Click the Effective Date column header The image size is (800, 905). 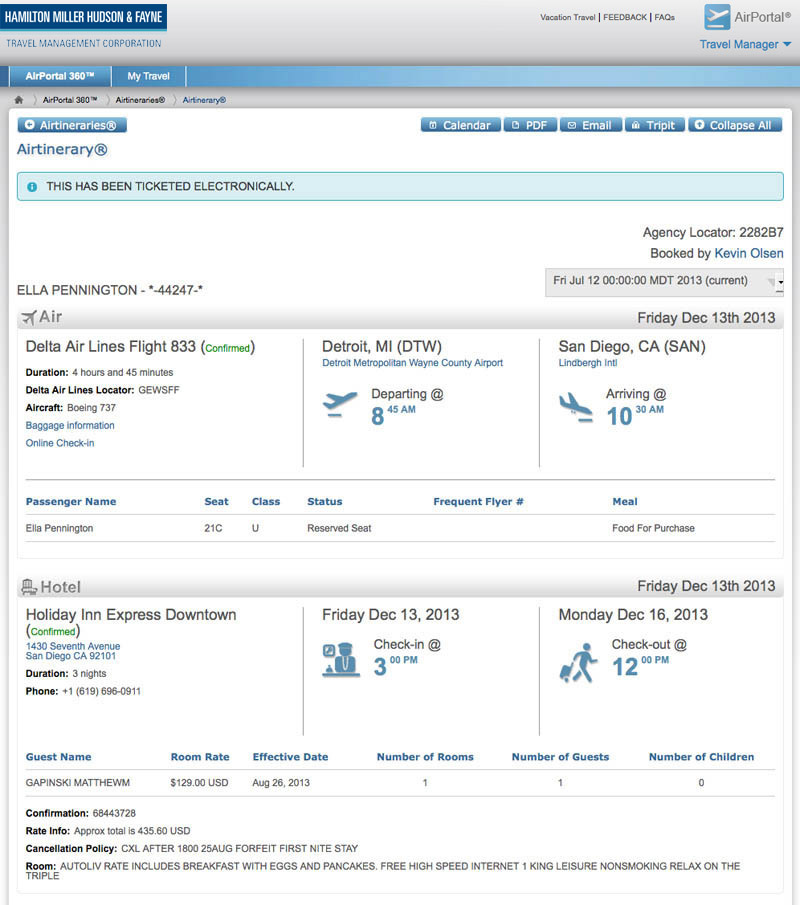pyautogui.click(x=290, y=757)
